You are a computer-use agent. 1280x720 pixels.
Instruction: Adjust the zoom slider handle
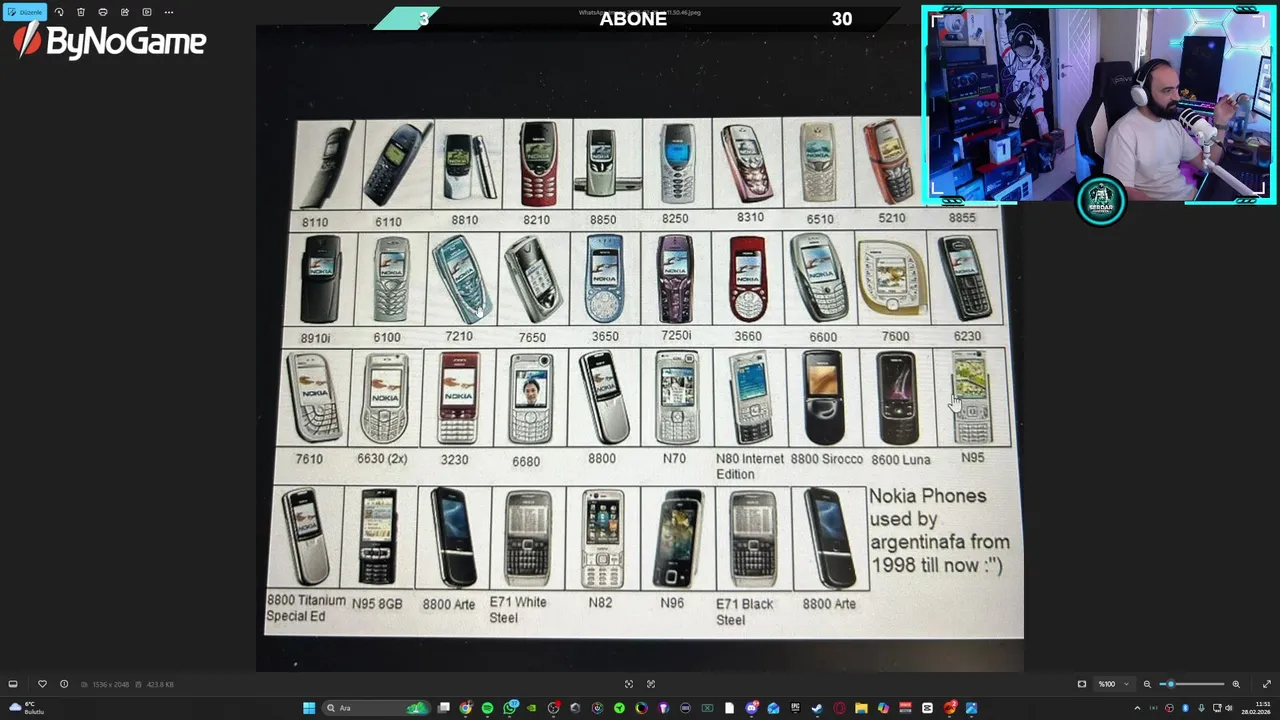click(x=1170, y=684)
